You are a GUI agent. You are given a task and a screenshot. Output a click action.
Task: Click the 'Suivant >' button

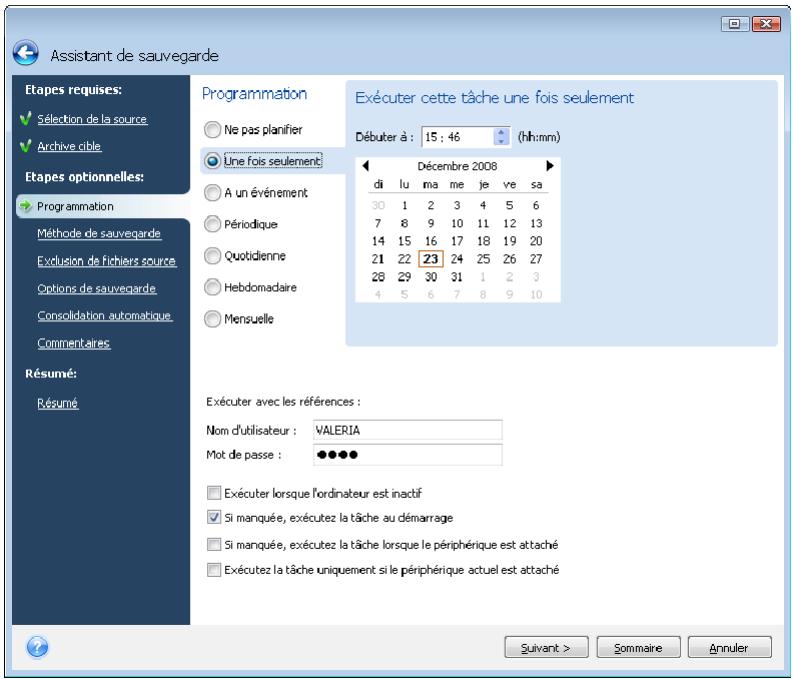[x=546, y=647]
